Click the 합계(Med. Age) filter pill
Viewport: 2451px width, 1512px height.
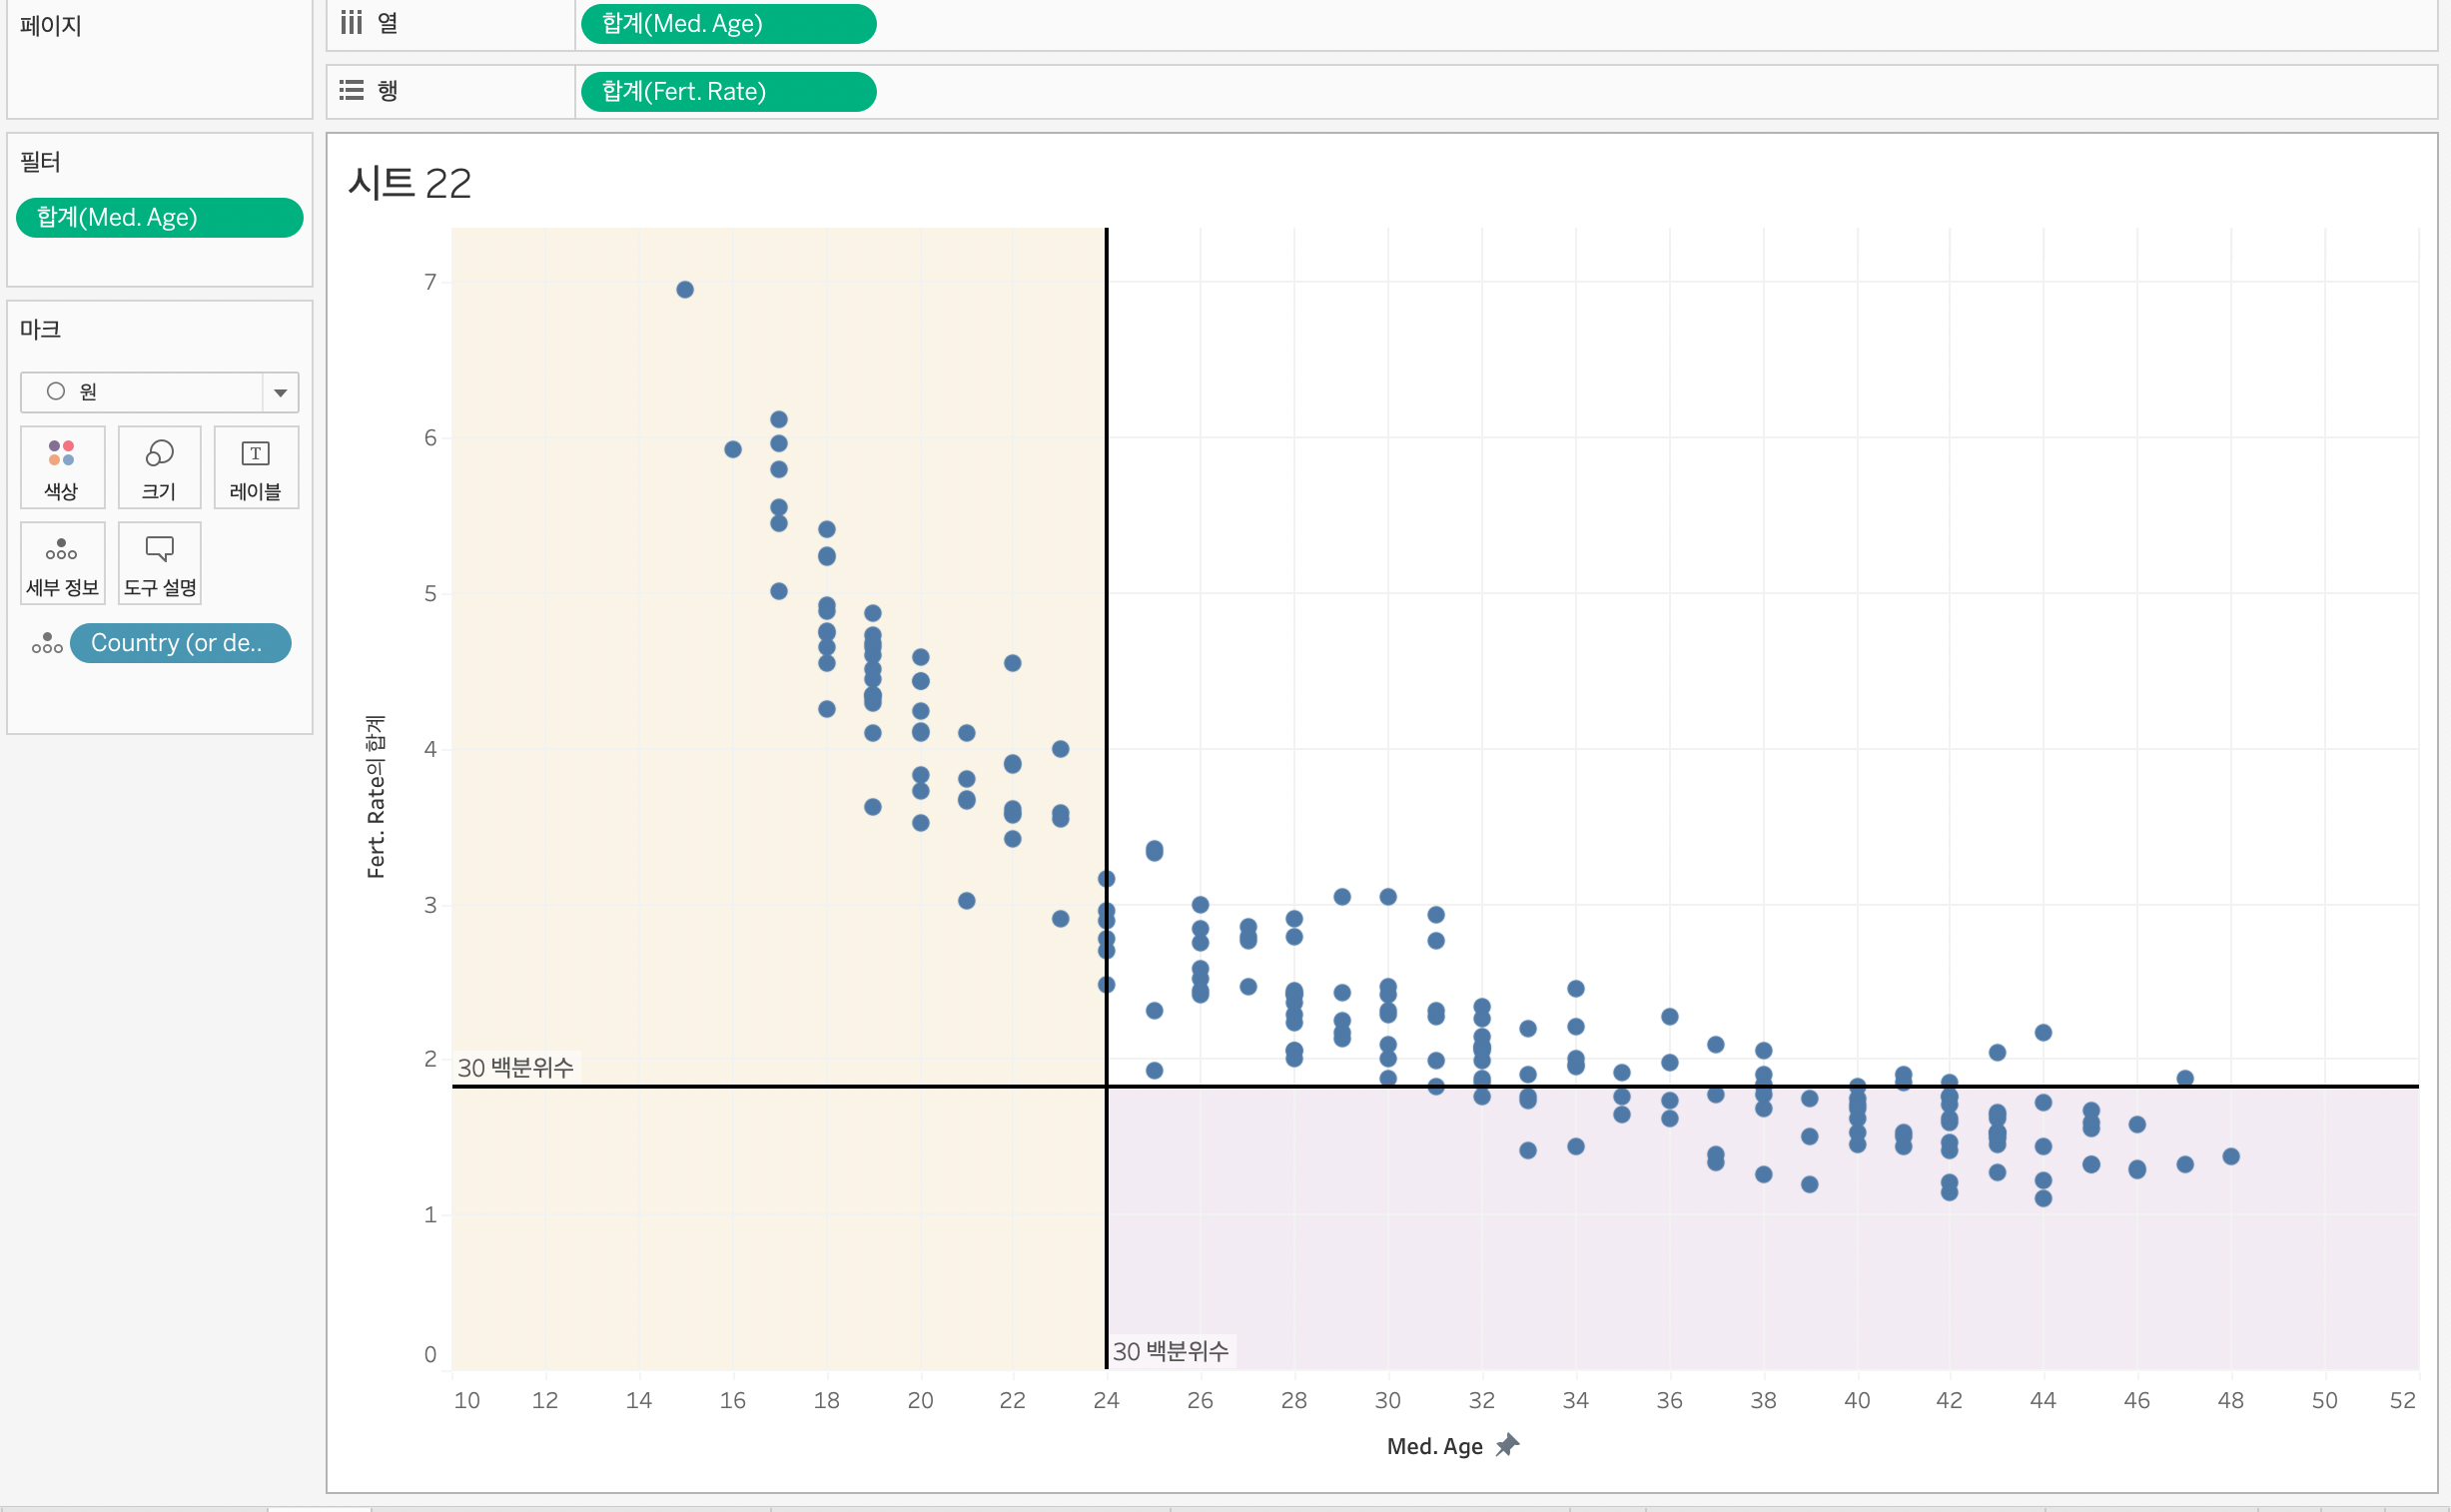[159, 217]
